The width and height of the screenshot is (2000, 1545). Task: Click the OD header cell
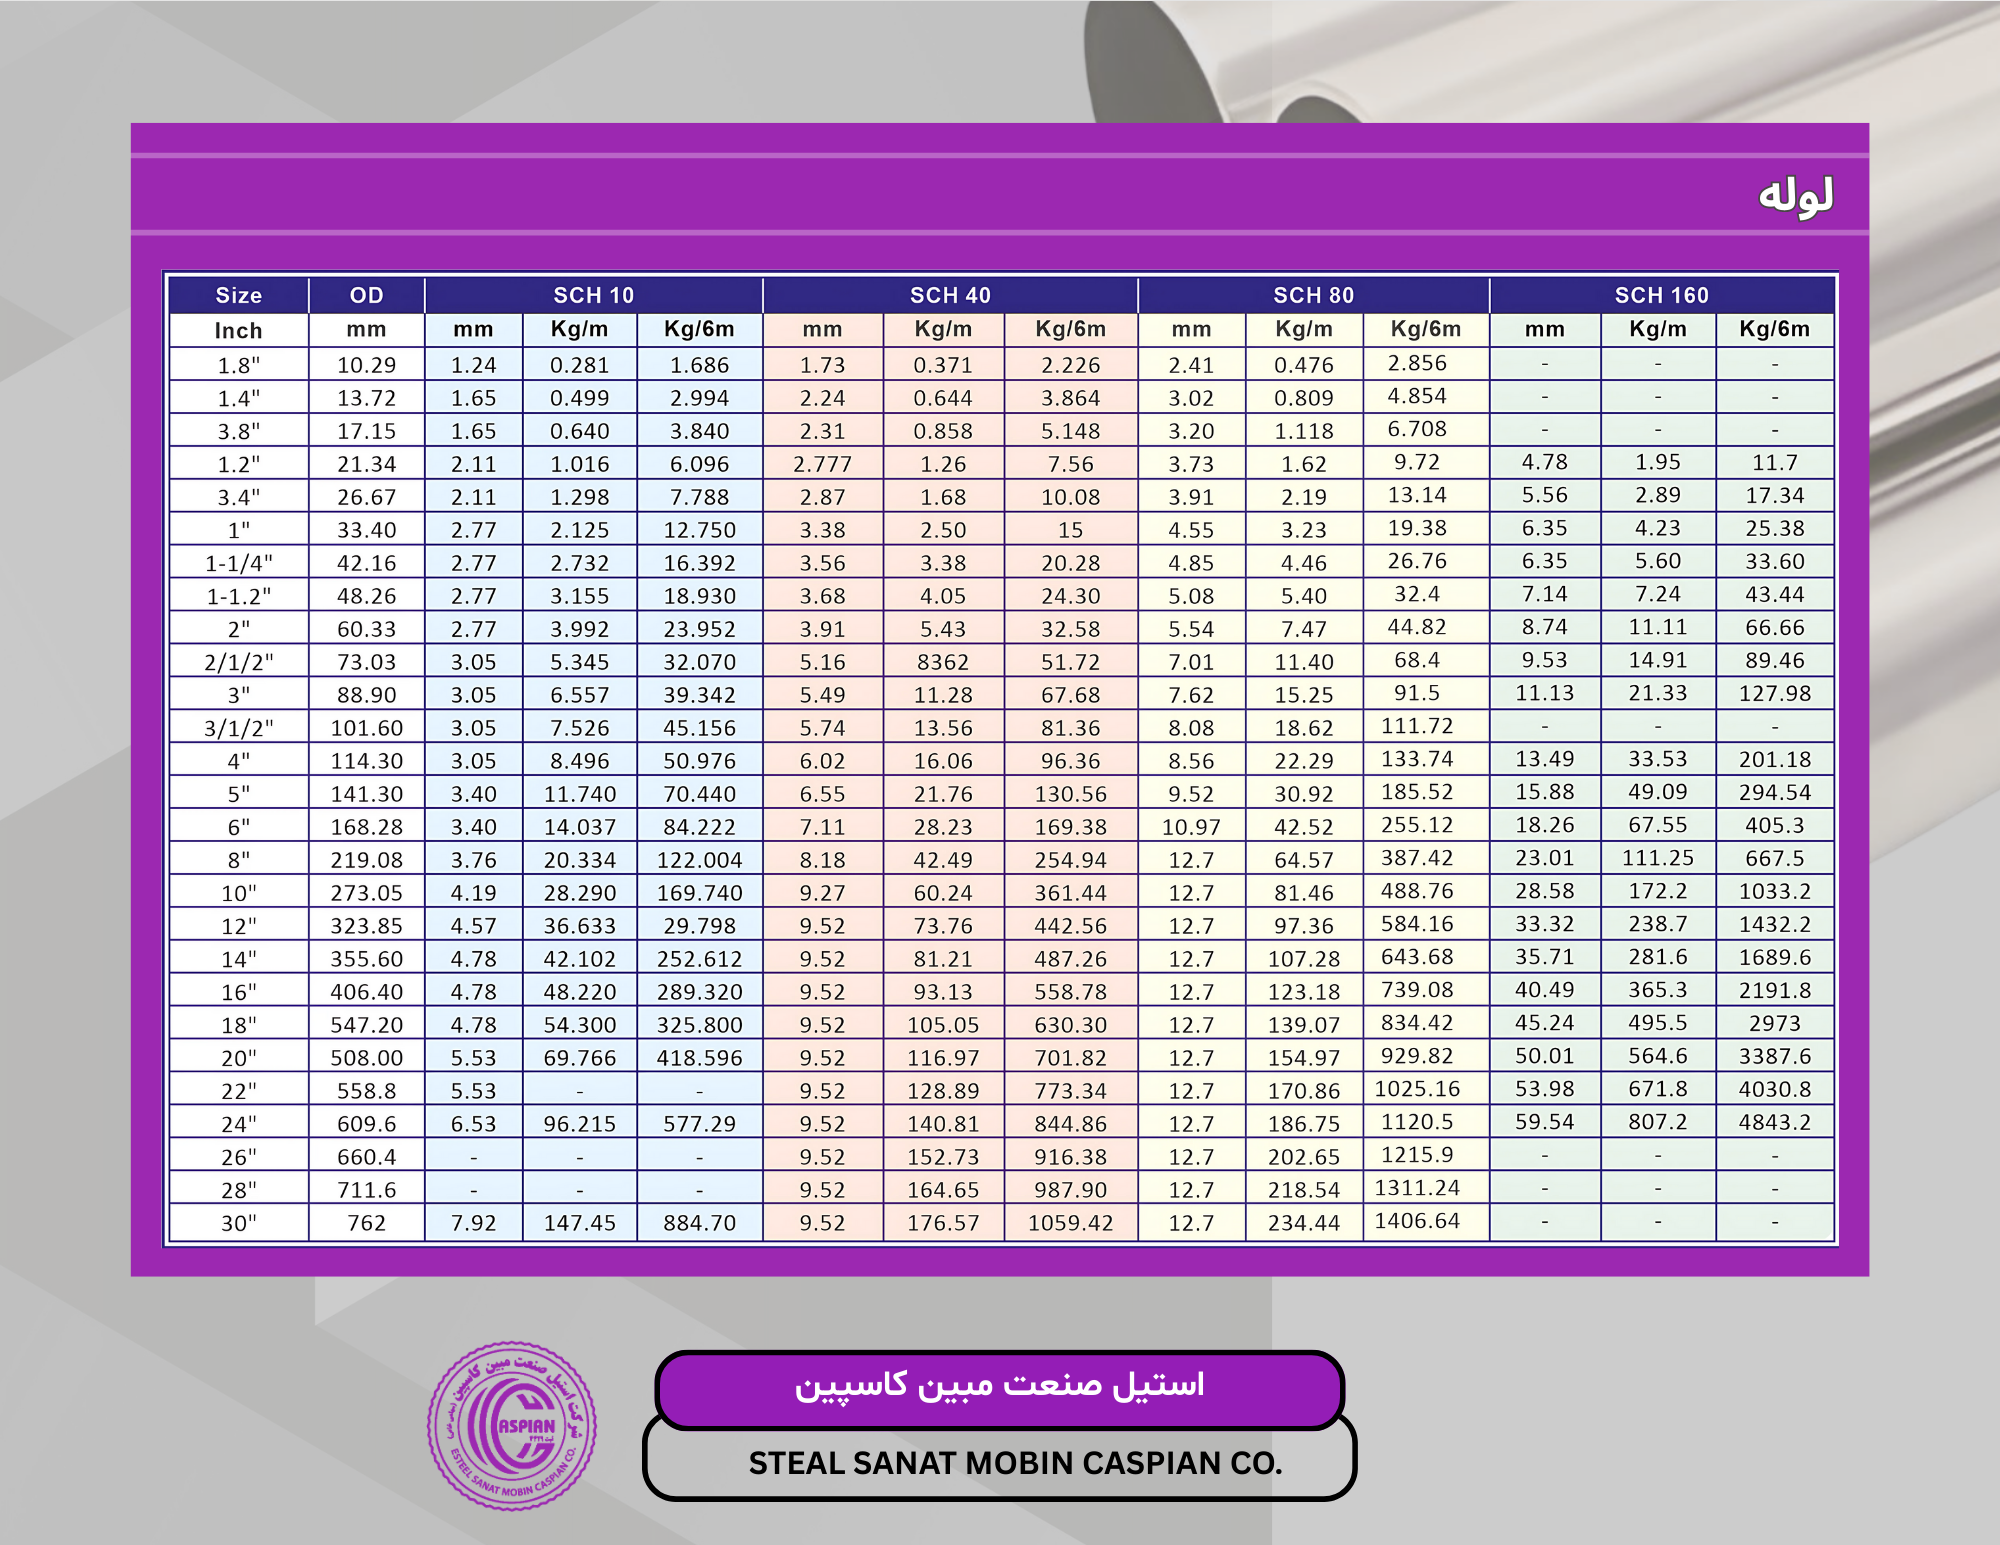click(x=366, y=295)
